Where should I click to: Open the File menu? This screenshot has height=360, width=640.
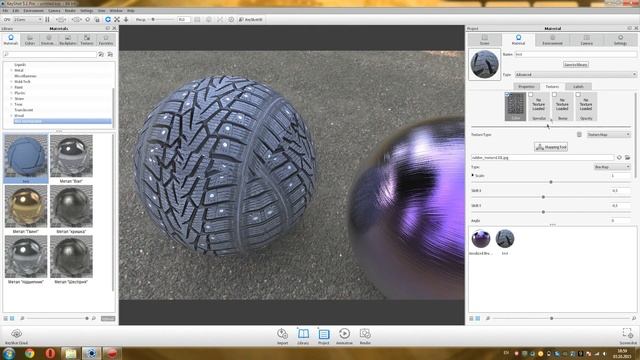tap(5, 11)
